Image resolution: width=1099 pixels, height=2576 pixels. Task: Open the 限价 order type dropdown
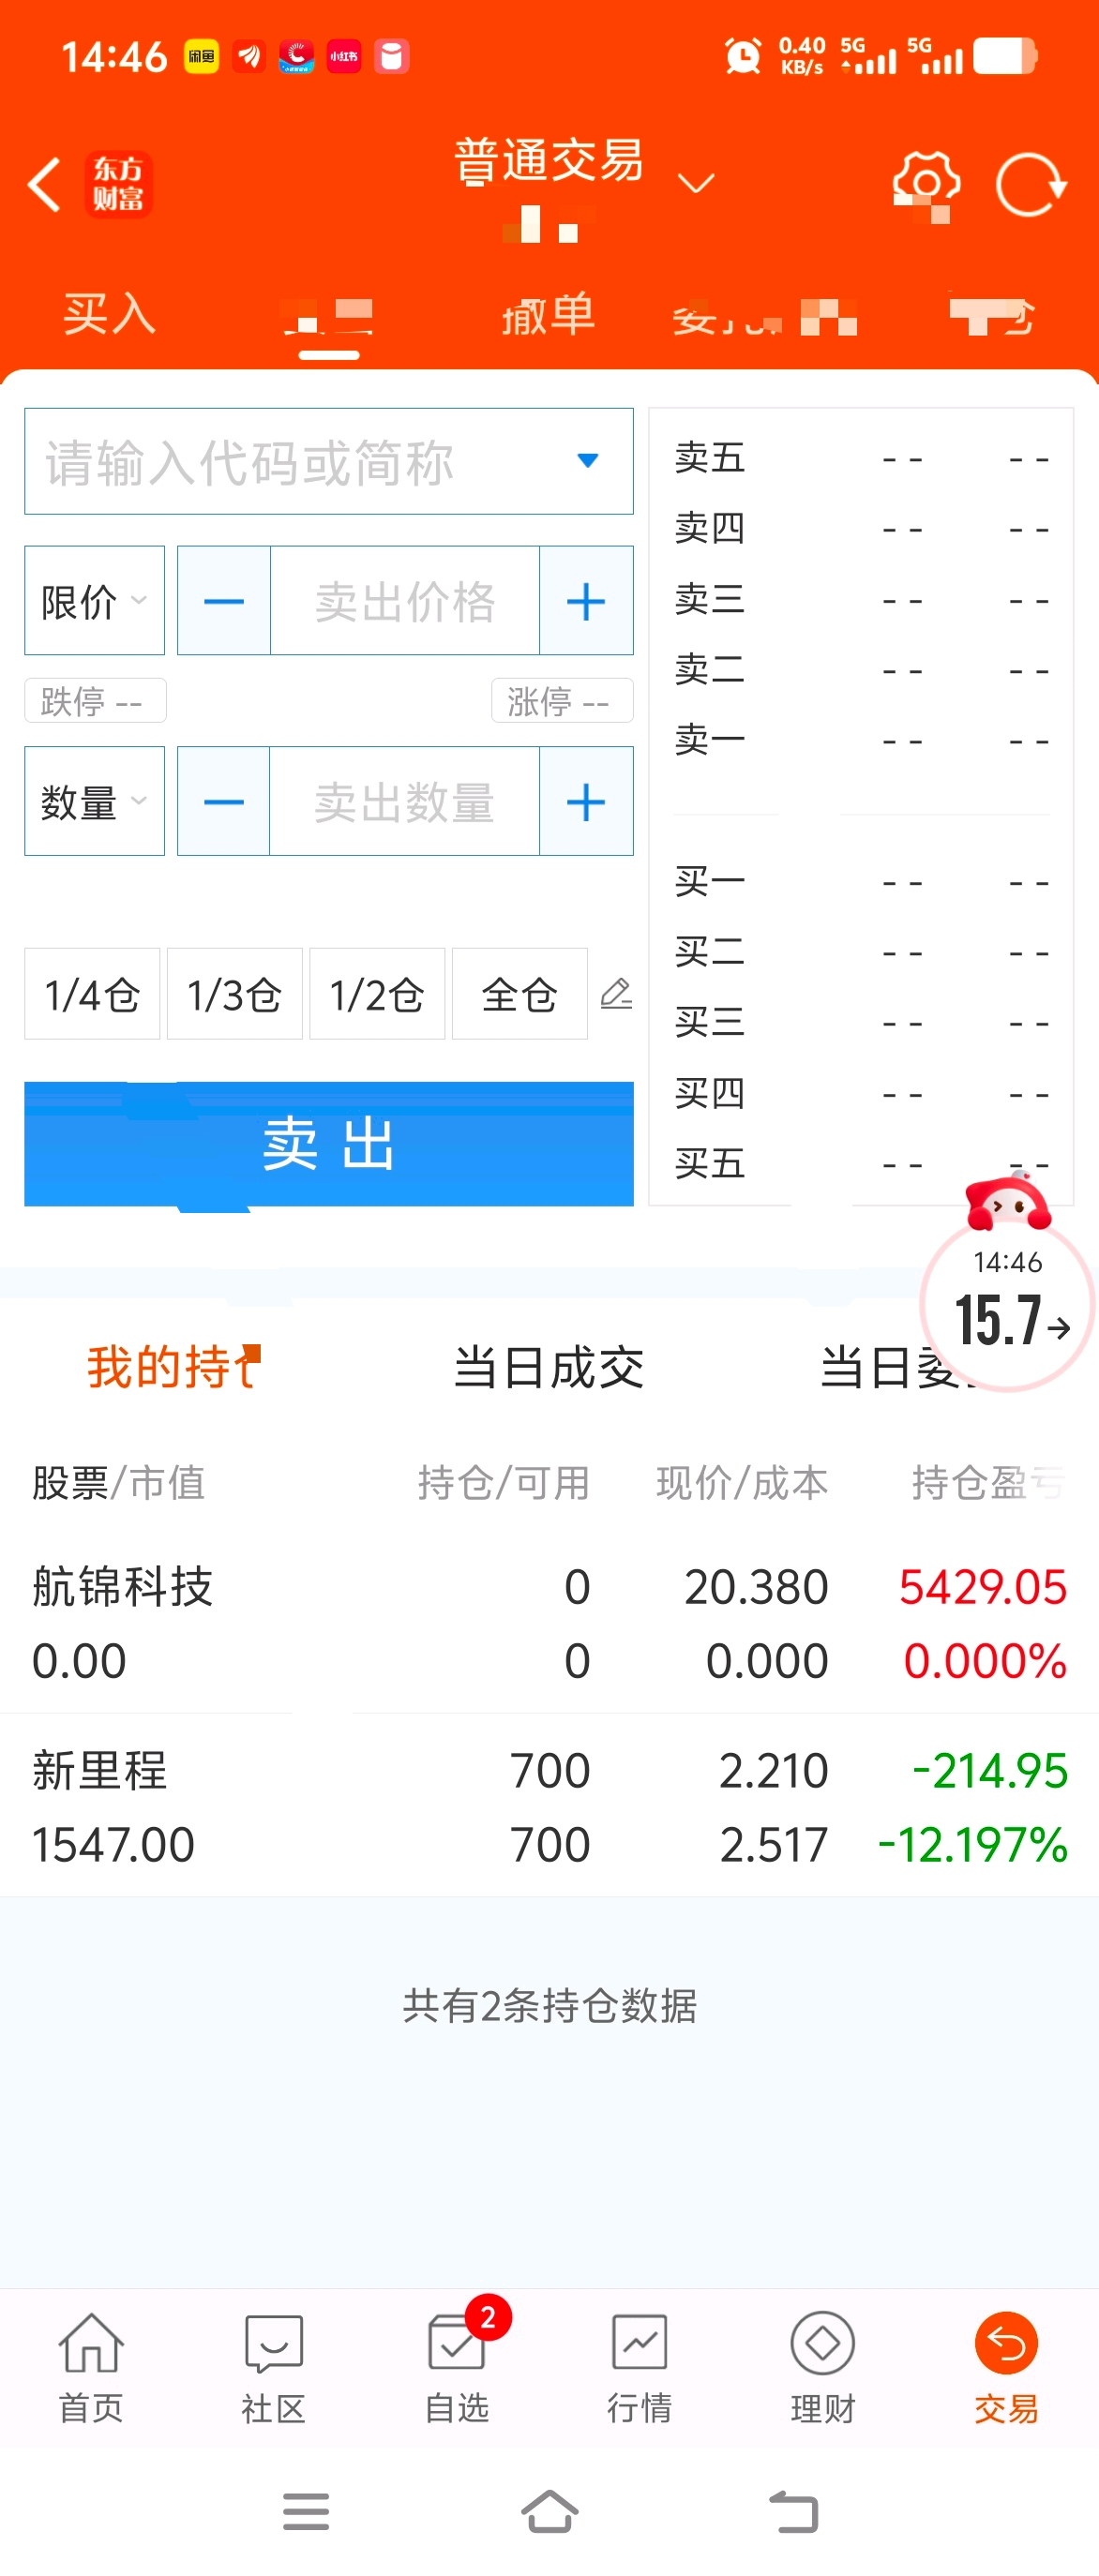point(94,601)
